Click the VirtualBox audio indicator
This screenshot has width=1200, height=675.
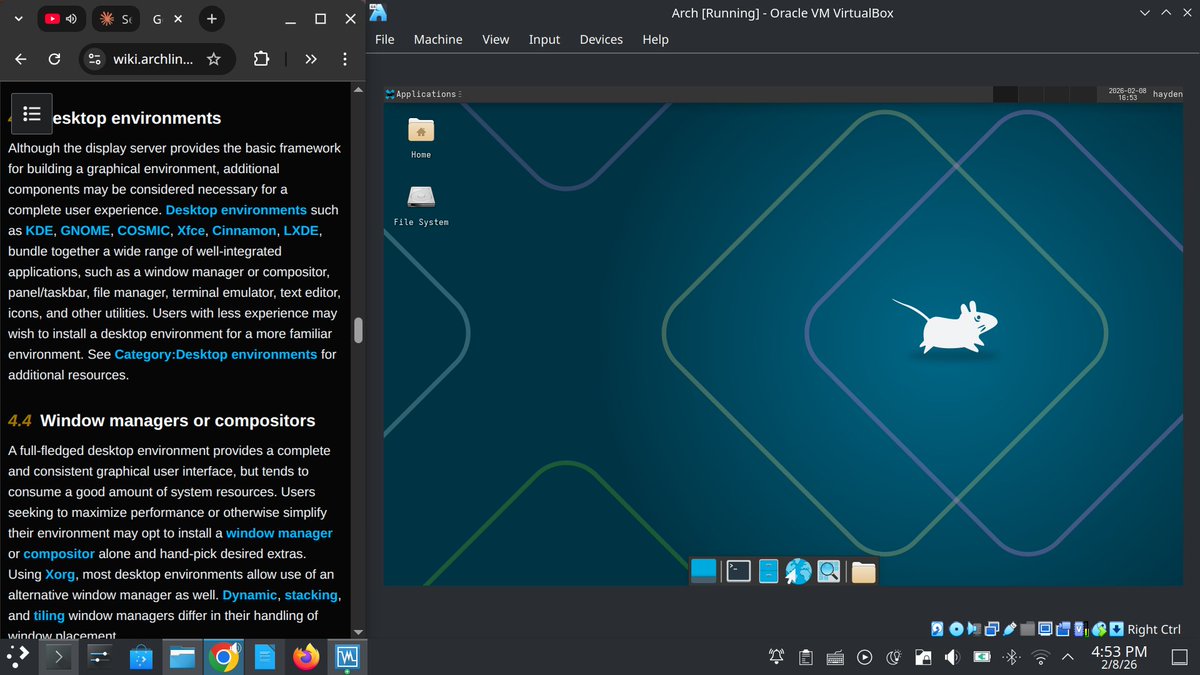click(x=974, y=629)
